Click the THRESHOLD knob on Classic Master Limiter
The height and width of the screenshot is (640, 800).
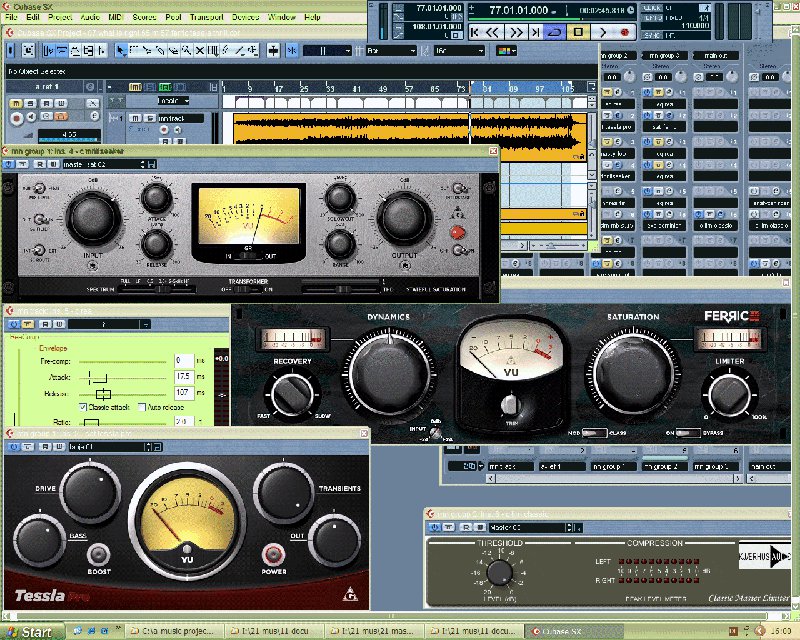499,572
